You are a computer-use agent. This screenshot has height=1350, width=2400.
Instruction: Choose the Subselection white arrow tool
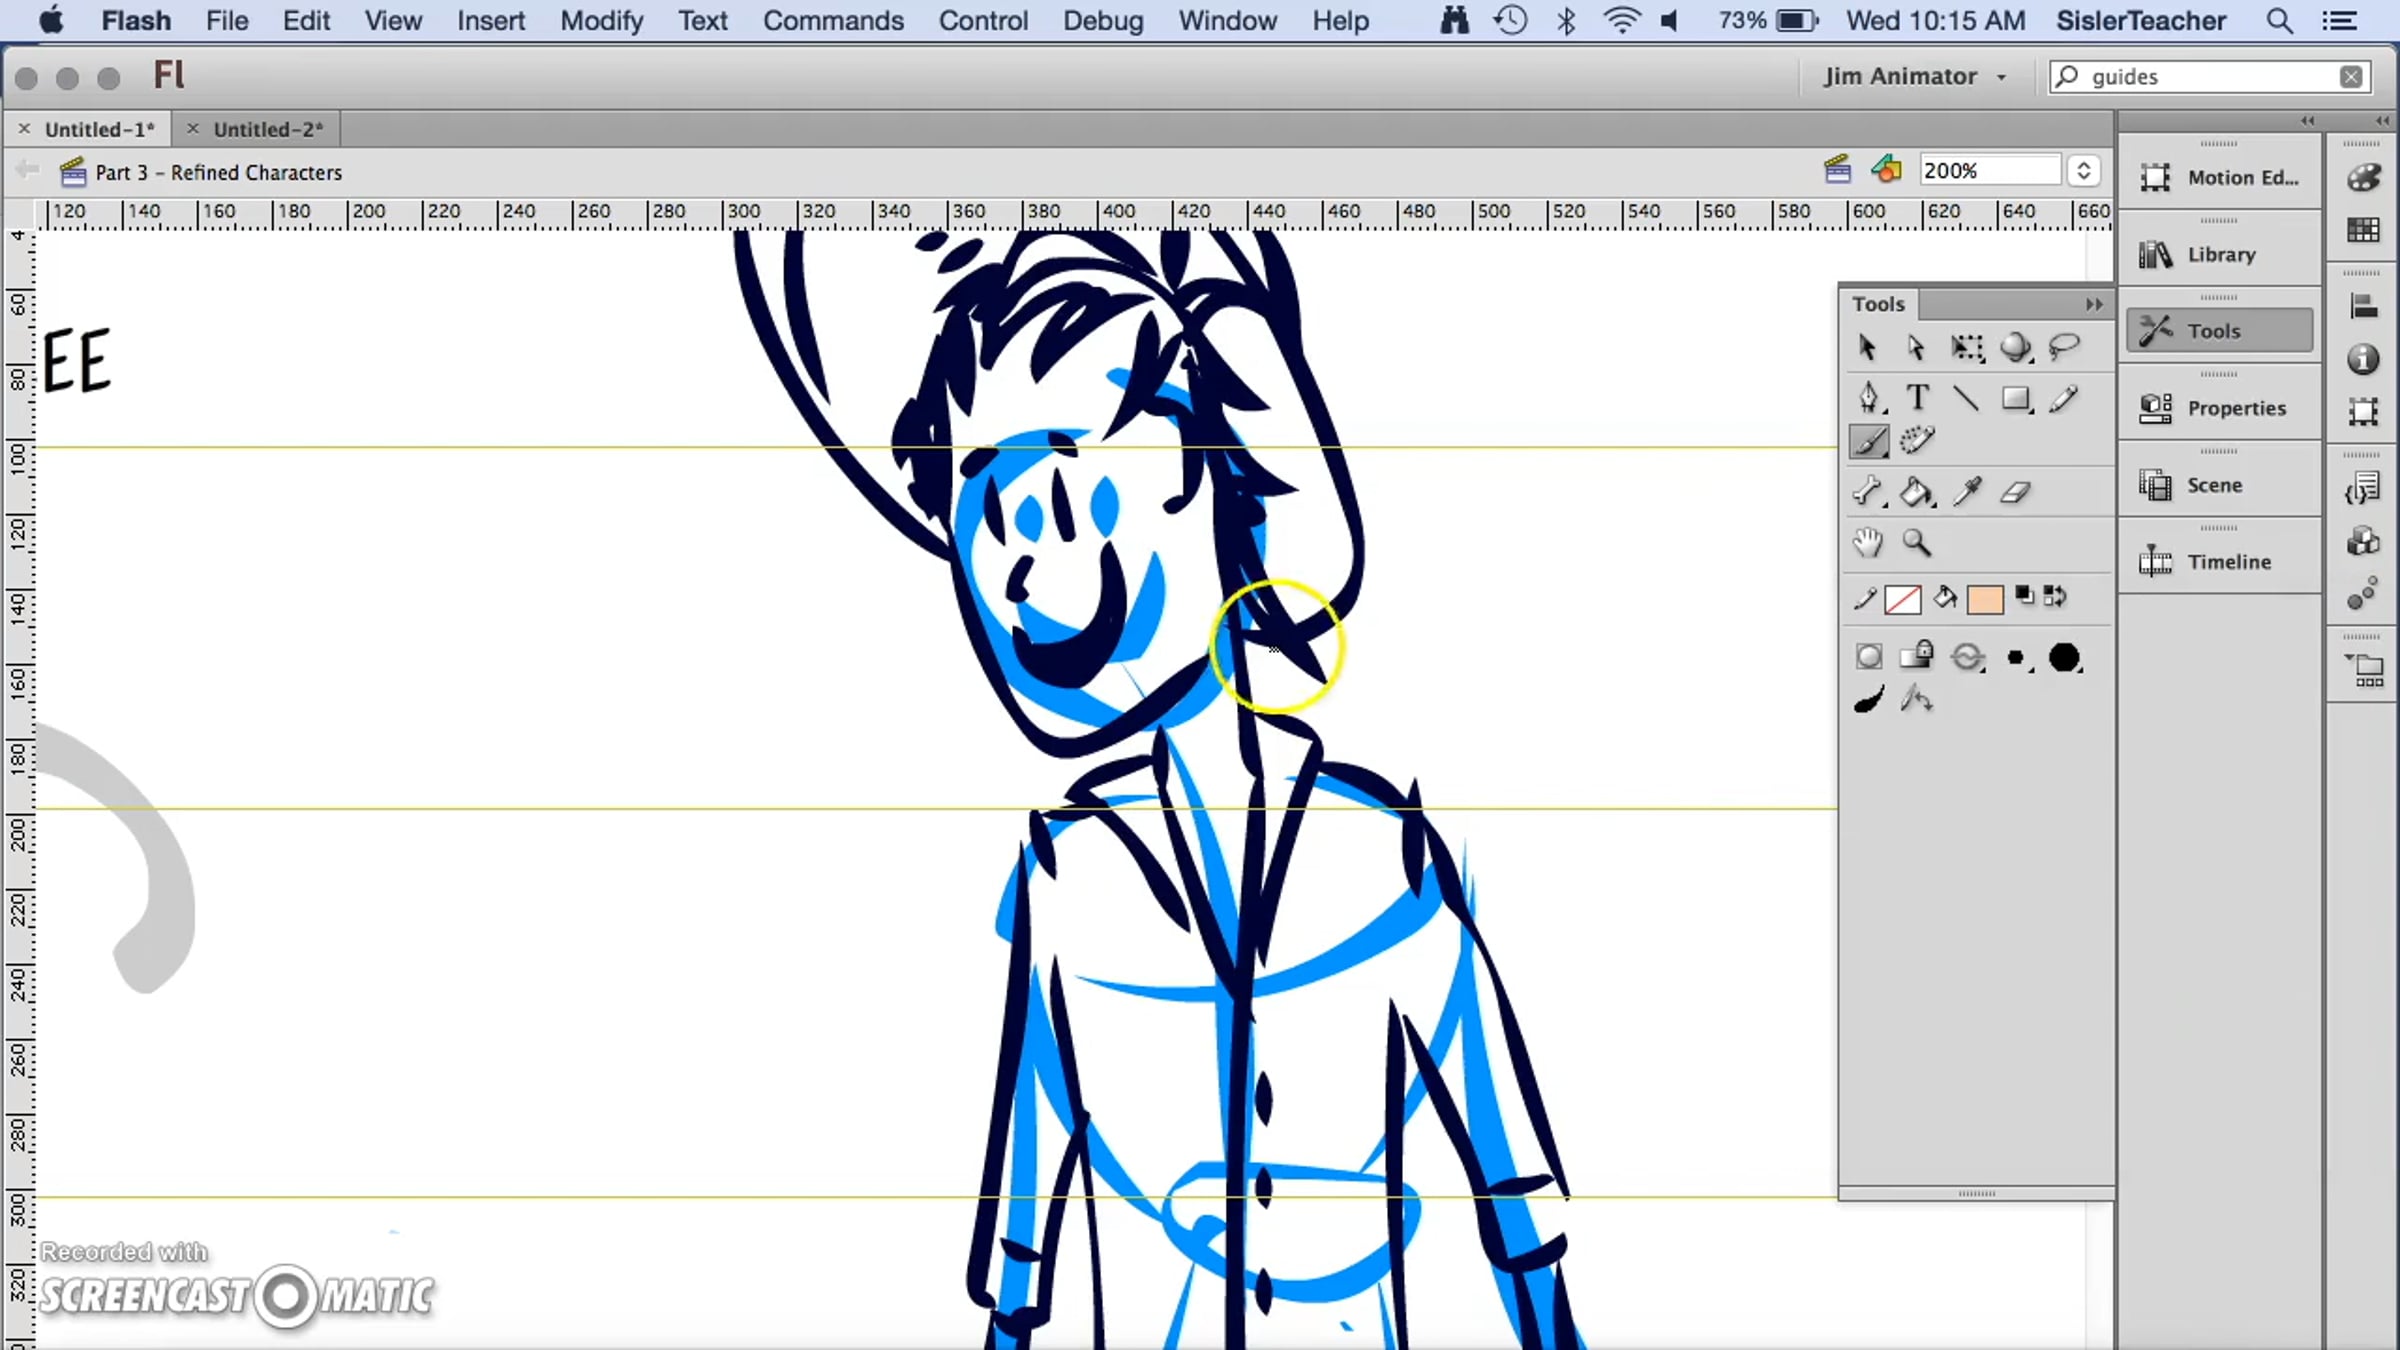click(1916, 347)
